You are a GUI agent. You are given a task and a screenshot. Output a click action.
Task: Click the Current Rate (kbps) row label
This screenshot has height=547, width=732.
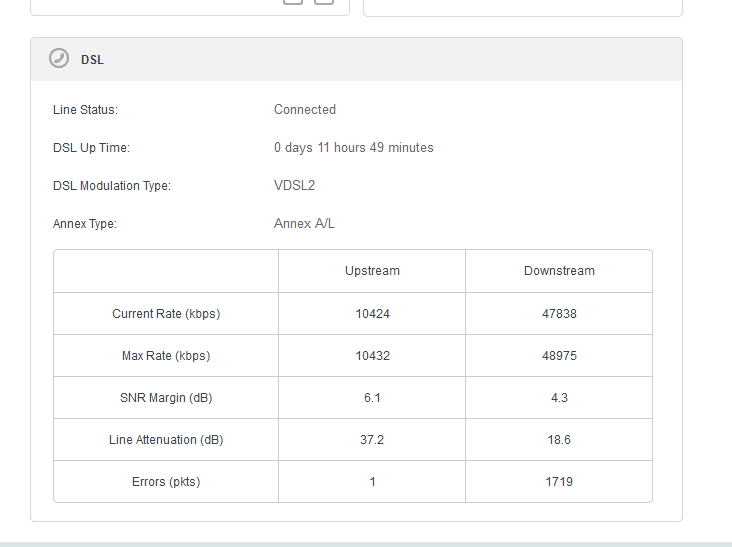pos(166,314)
